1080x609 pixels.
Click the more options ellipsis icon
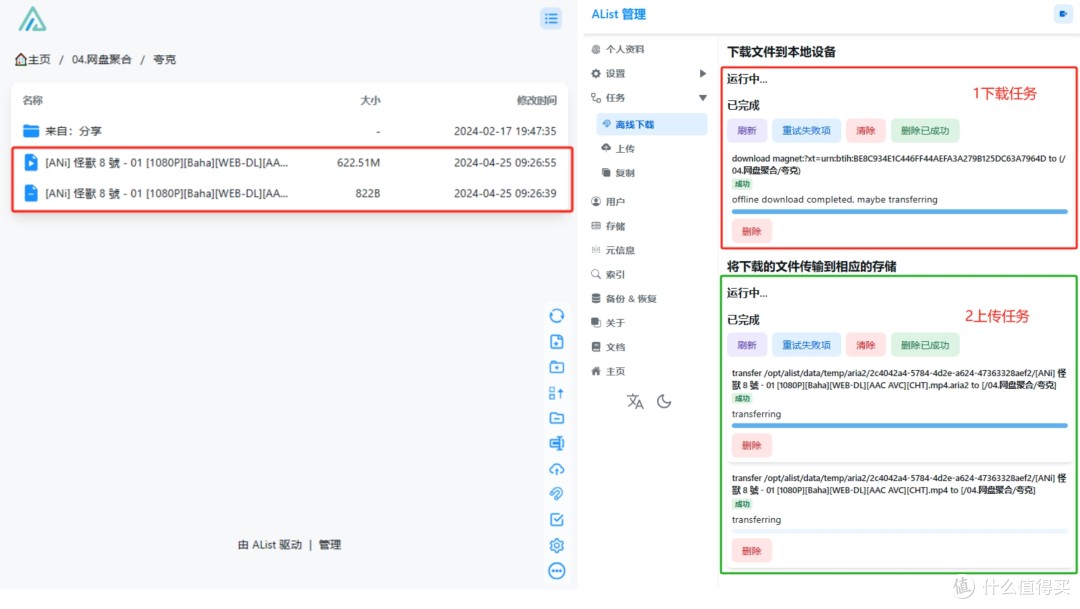click(557, 570)
